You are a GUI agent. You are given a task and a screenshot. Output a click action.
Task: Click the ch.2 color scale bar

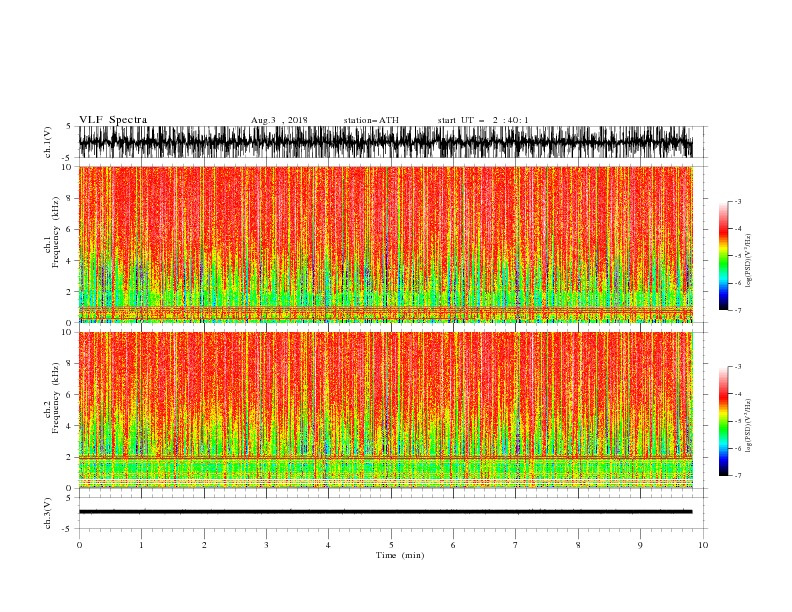point(723,421)
